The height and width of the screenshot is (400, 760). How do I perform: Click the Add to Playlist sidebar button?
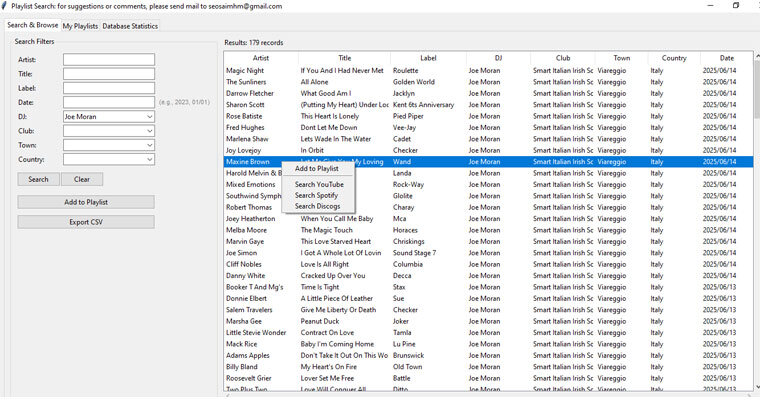click(x=86, y=202)
